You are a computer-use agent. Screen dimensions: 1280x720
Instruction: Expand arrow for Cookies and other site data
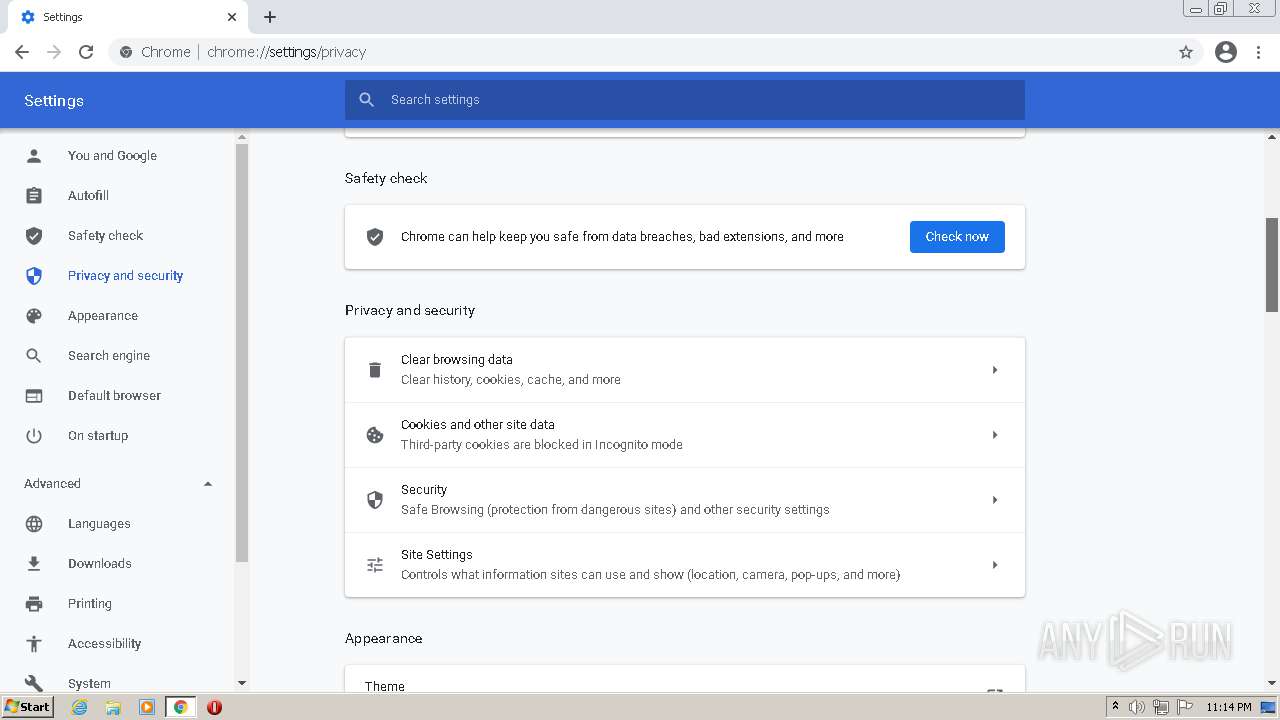995,435
